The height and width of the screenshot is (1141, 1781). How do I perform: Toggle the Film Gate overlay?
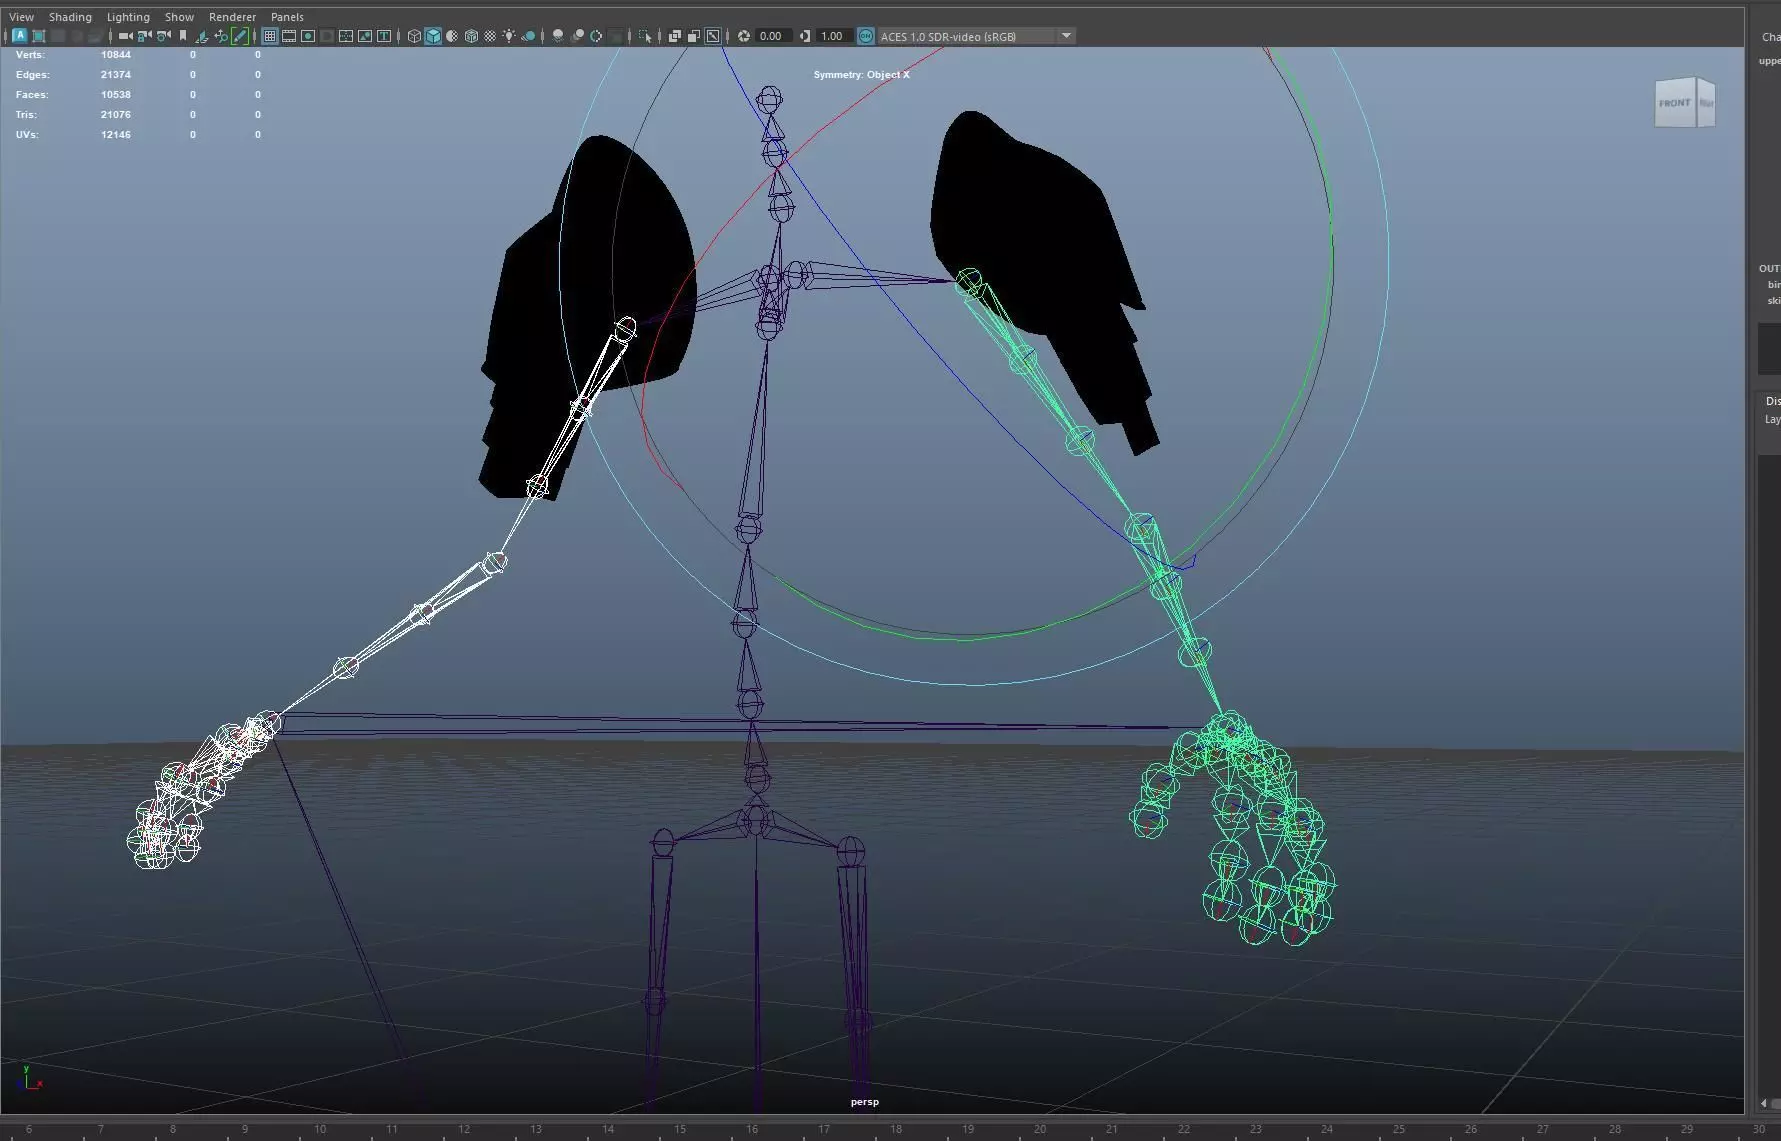(289, 36)
